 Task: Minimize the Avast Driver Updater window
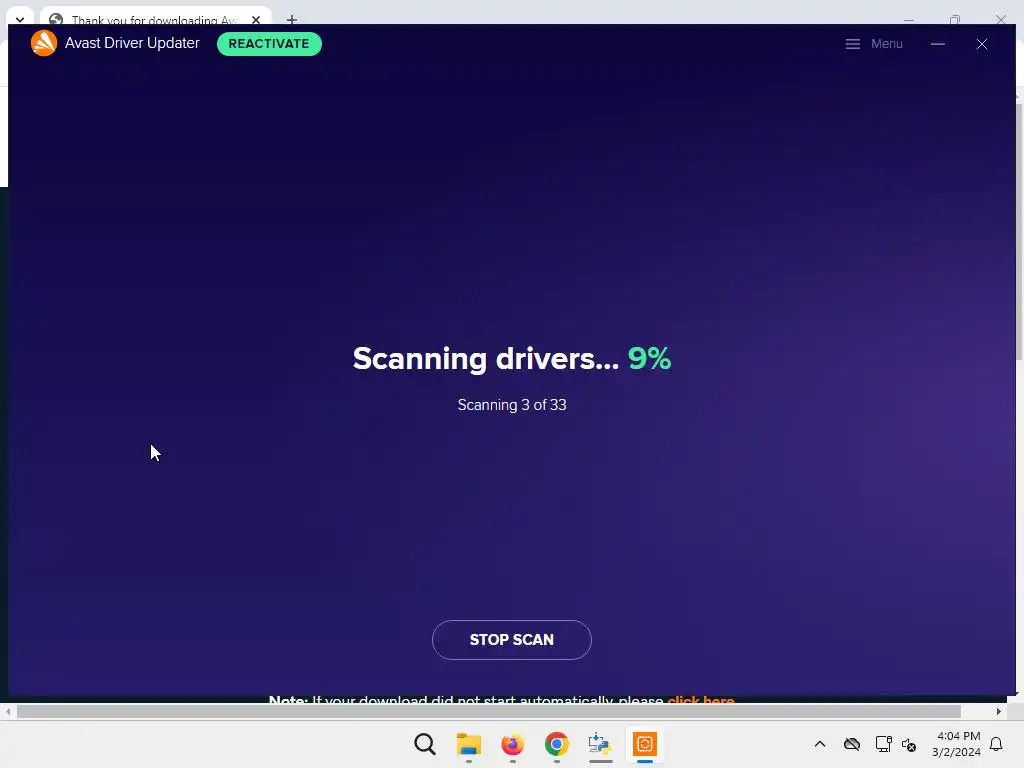pyautogui.click(x=938, y=44)
